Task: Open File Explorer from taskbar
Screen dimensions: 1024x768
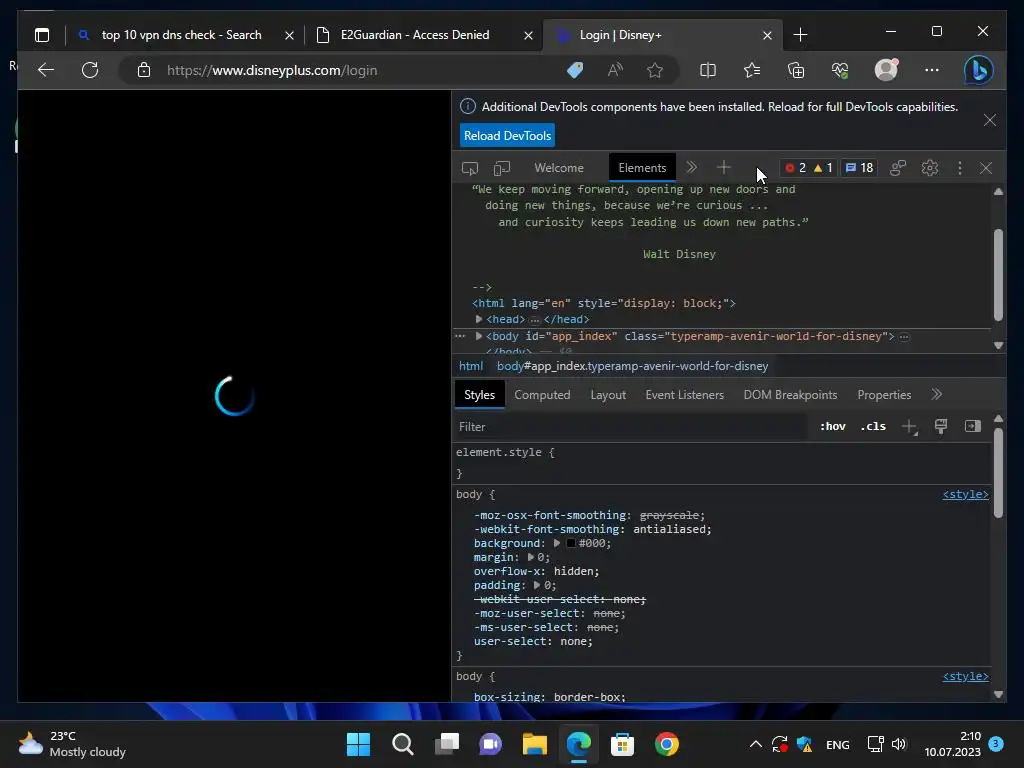Action: tap(534, 744)
